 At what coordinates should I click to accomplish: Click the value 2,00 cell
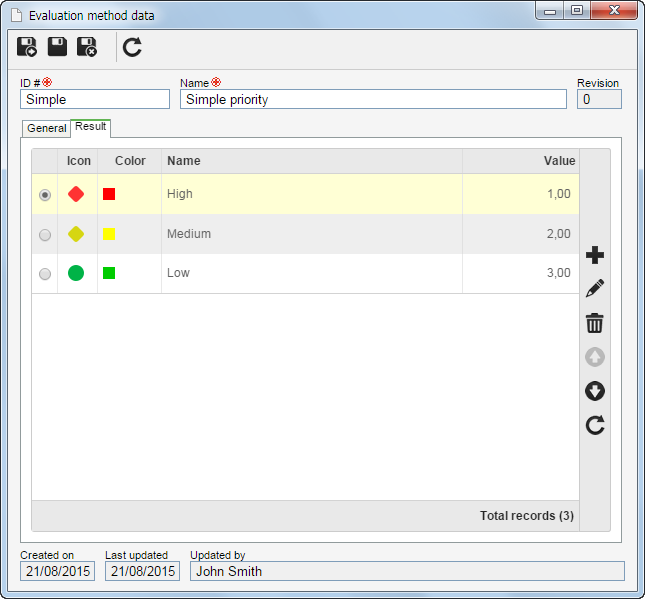(x=521, y=234)
